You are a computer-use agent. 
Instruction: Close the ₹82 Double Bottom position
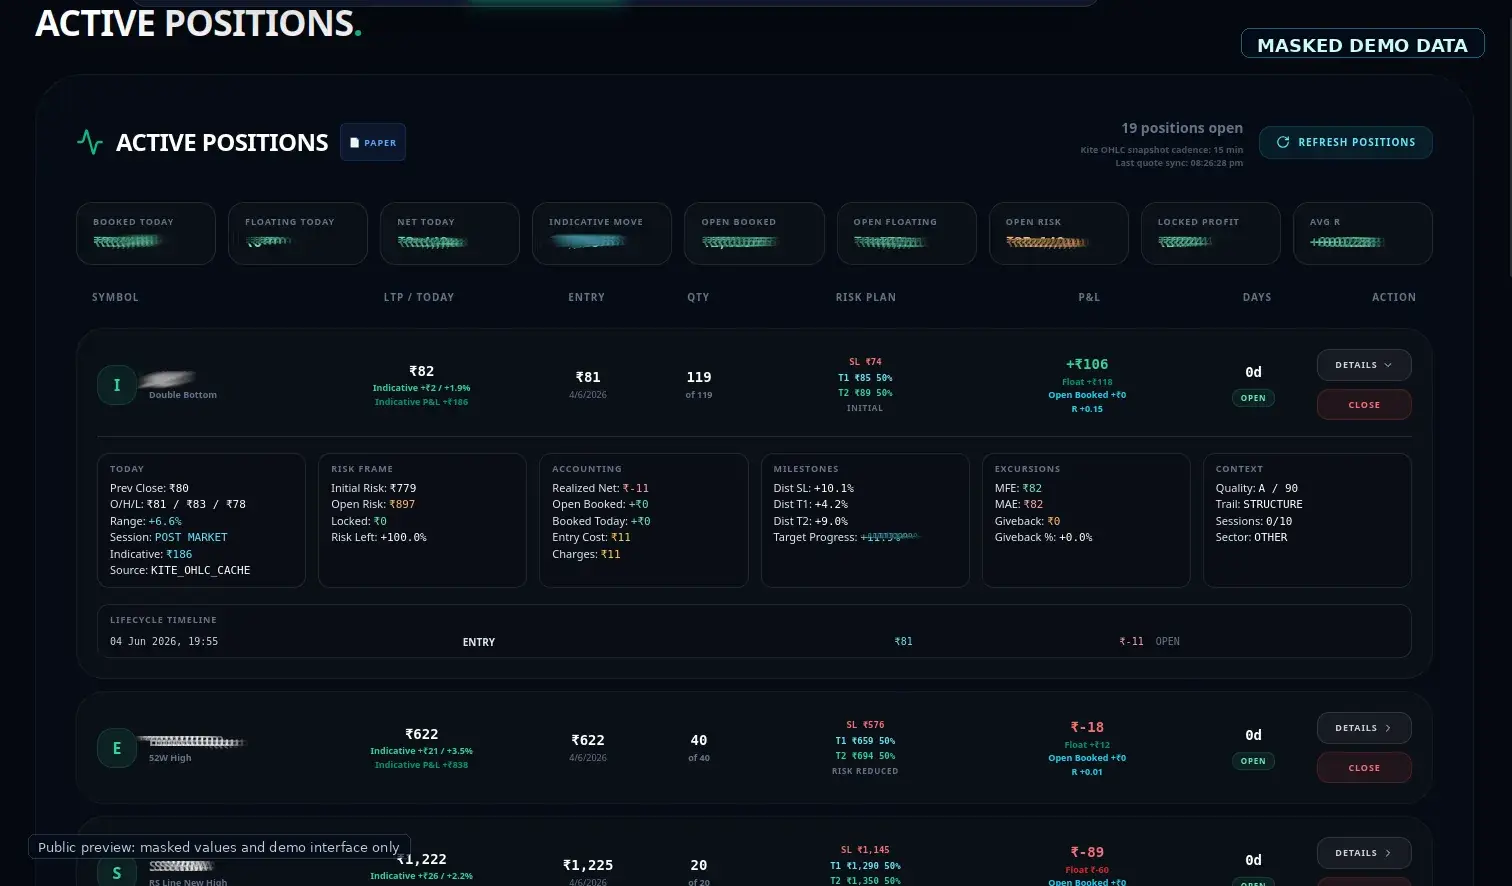point(1364,405)
